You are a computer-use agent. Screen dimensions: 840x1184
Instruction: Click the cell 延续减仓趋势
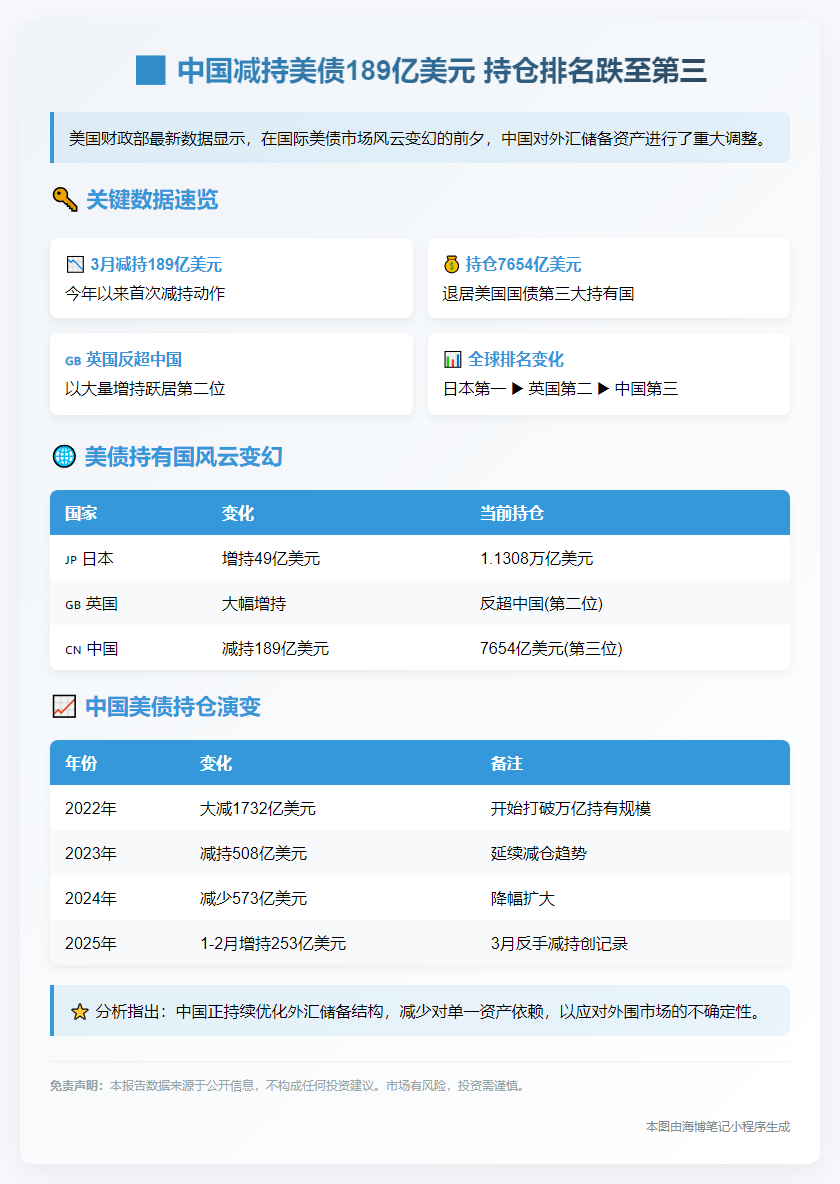click(x=539, y=853)
